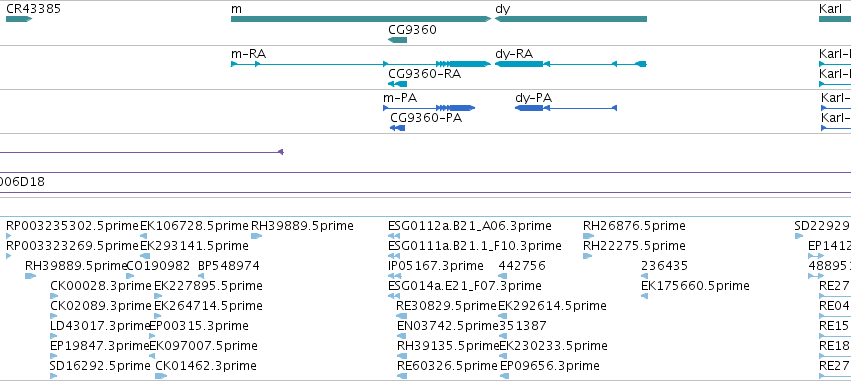The width and height of the screenshot is (851, 381).
Task: Select the dy-PA protein feature
Action: point(566,108)
